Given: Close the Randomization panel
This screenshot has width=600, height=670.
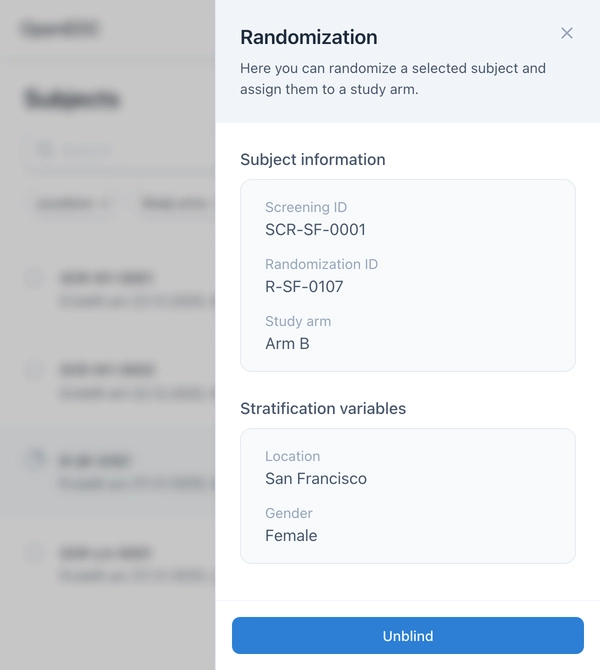Looking at the screenshot, I should pyautogui.click(x=567, y=33).
